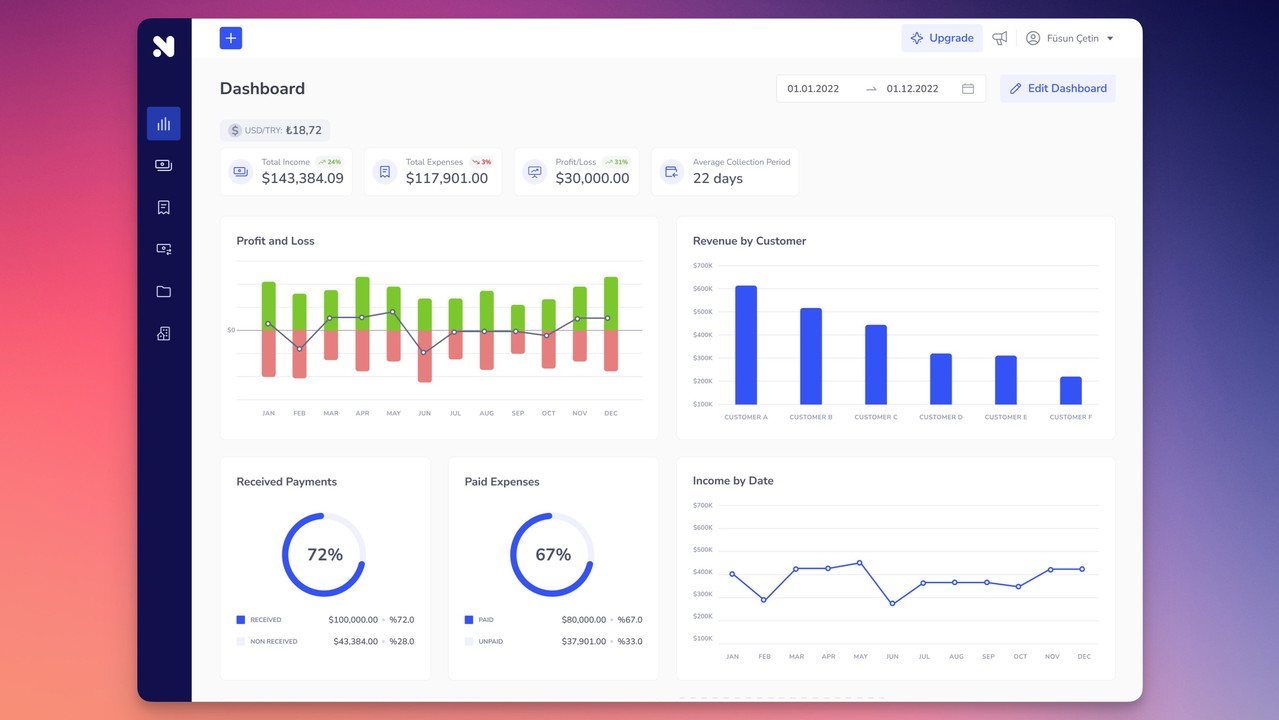Click the N logo in sidebar
Image resolution: width=1279 pixels, height=720 pixels.
pos(163,46)
